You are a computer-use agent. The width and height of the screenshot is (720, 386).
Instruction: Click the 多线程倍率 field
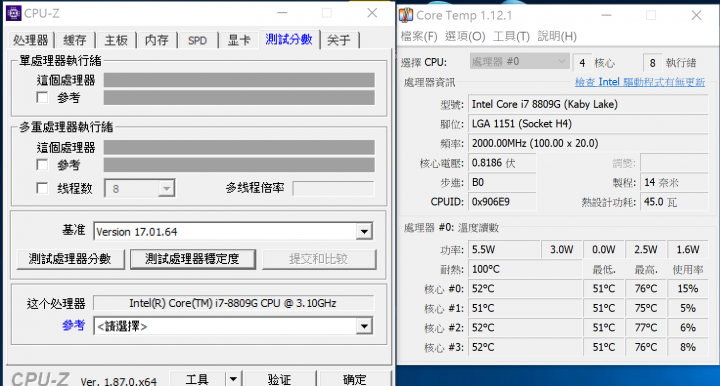click(x=333, y=188)
